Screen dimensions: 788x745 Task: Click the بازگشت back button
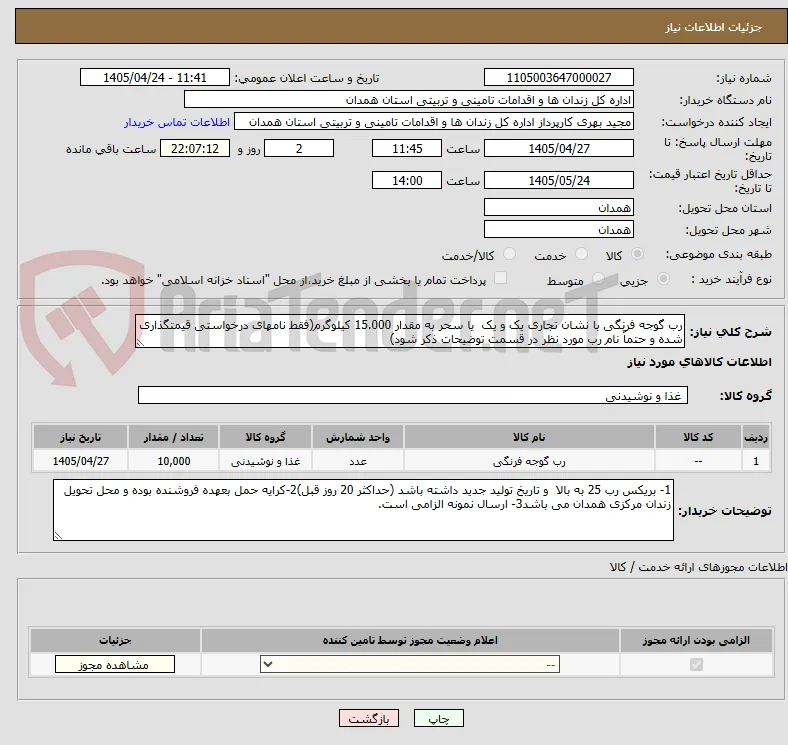point(369,718)
